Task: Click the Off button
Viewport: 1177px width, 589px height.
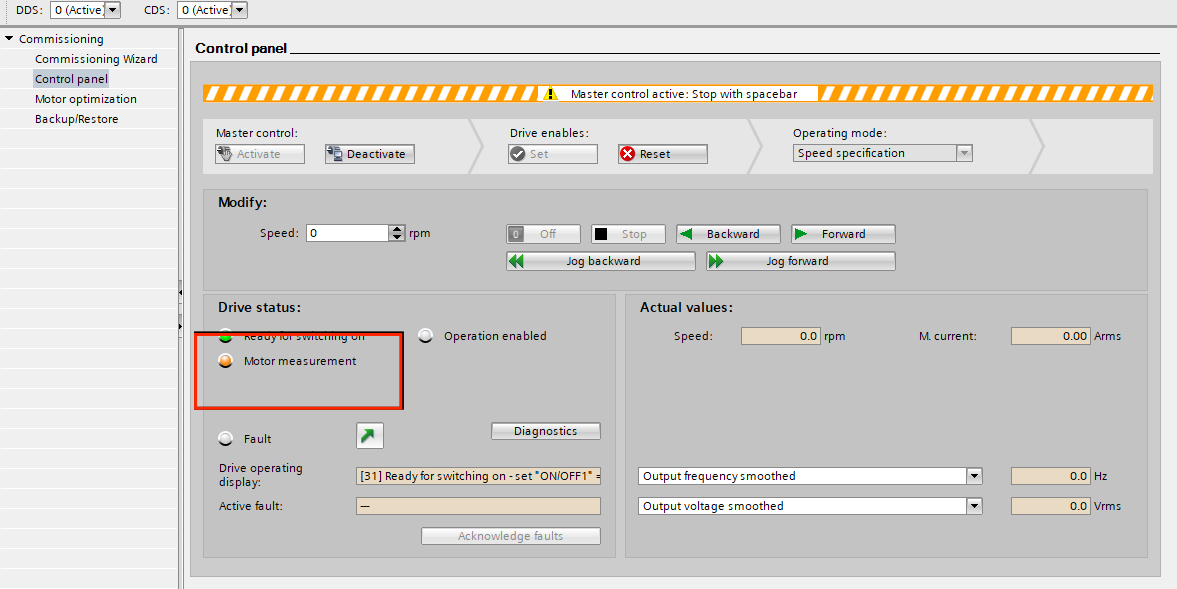Action: click(543, 234)
